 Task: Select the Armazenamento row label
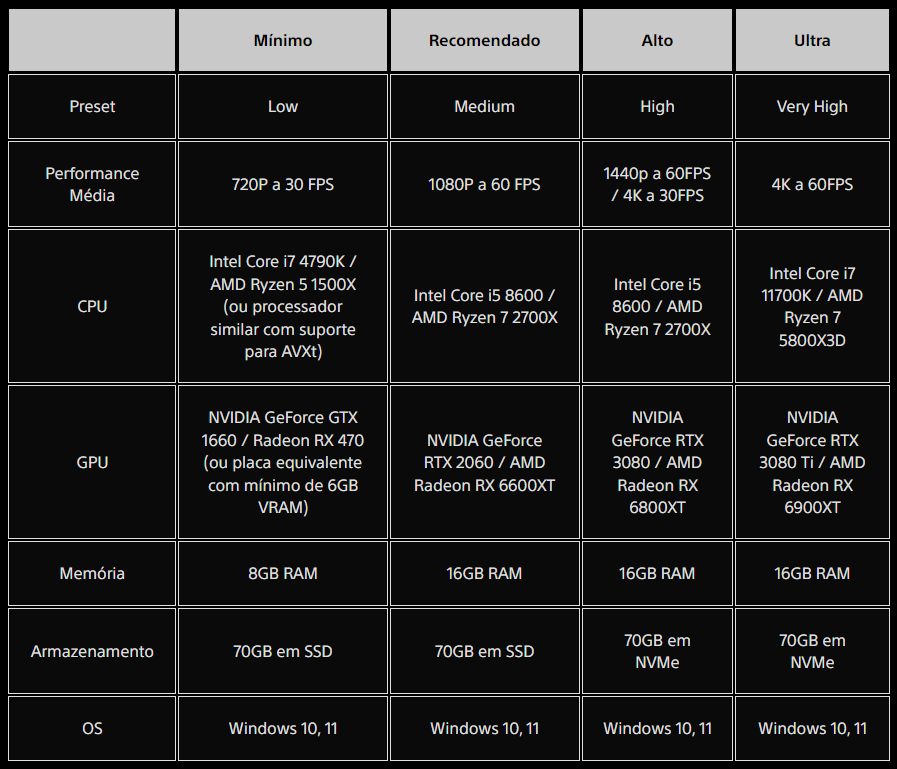coord(92,651)
